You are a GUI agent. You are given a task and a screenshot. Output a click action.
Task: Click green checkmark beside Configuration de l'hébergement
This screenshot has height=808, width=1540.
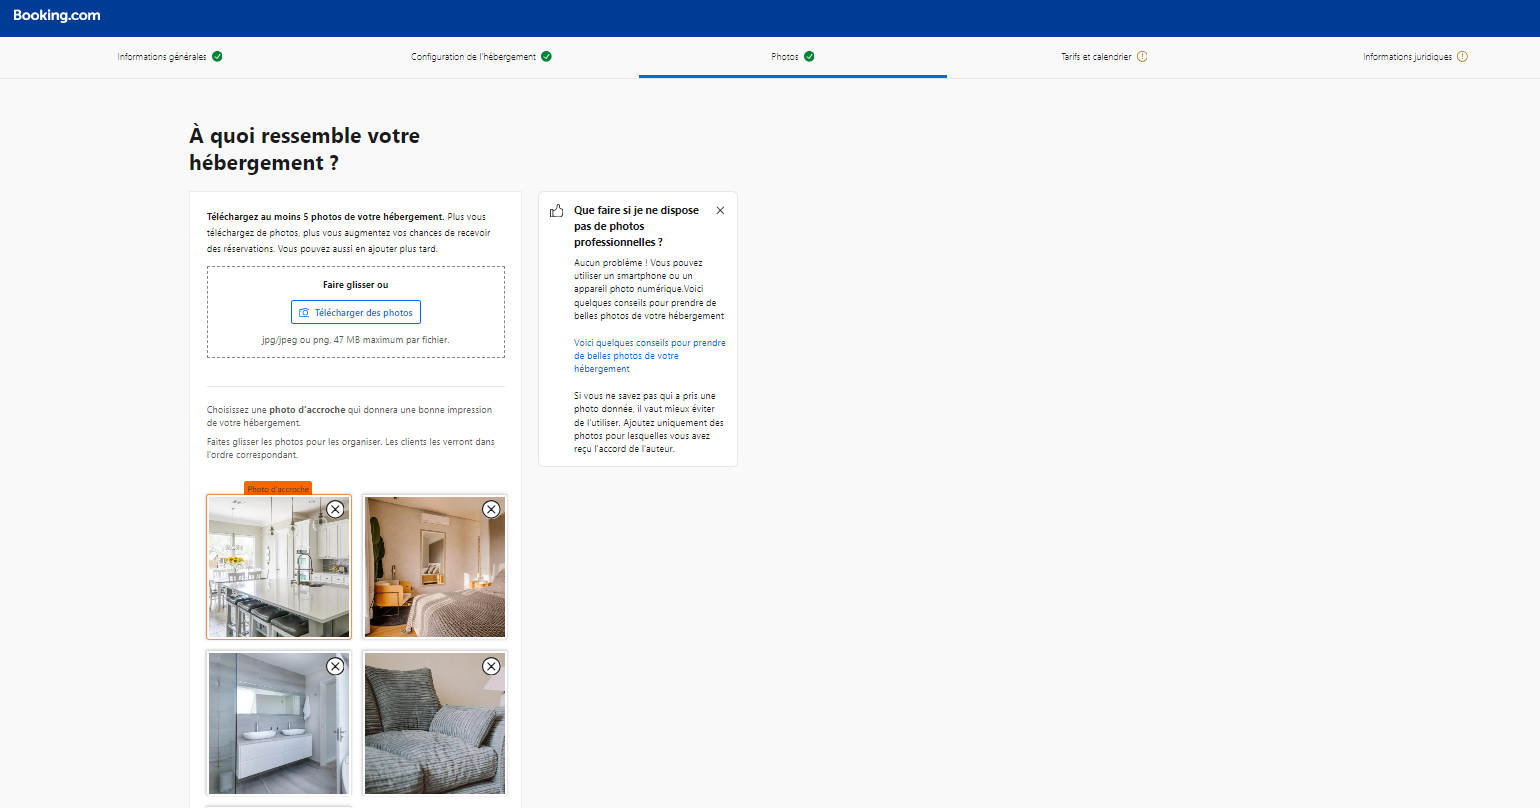pos(546,57)
